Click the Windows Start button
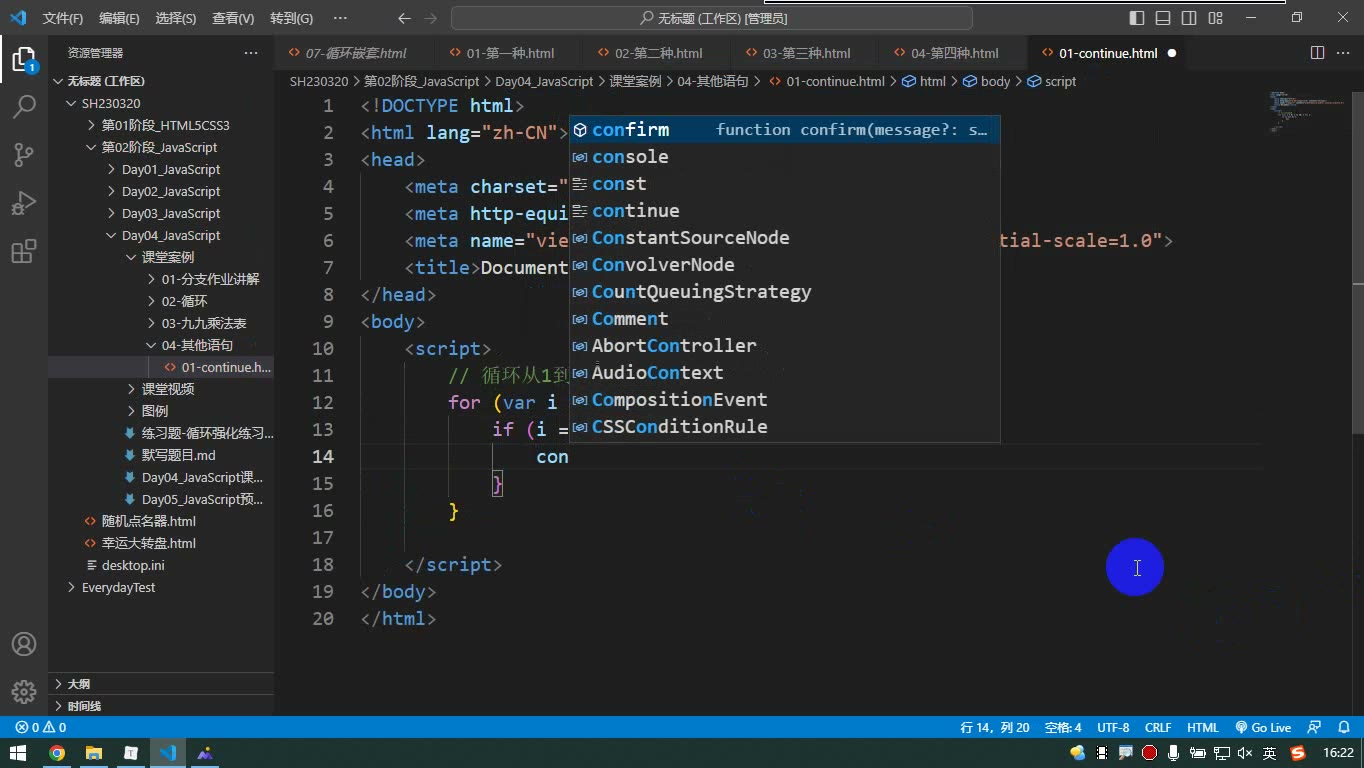The image size is (1364, 768). click(x=18, y=753)
